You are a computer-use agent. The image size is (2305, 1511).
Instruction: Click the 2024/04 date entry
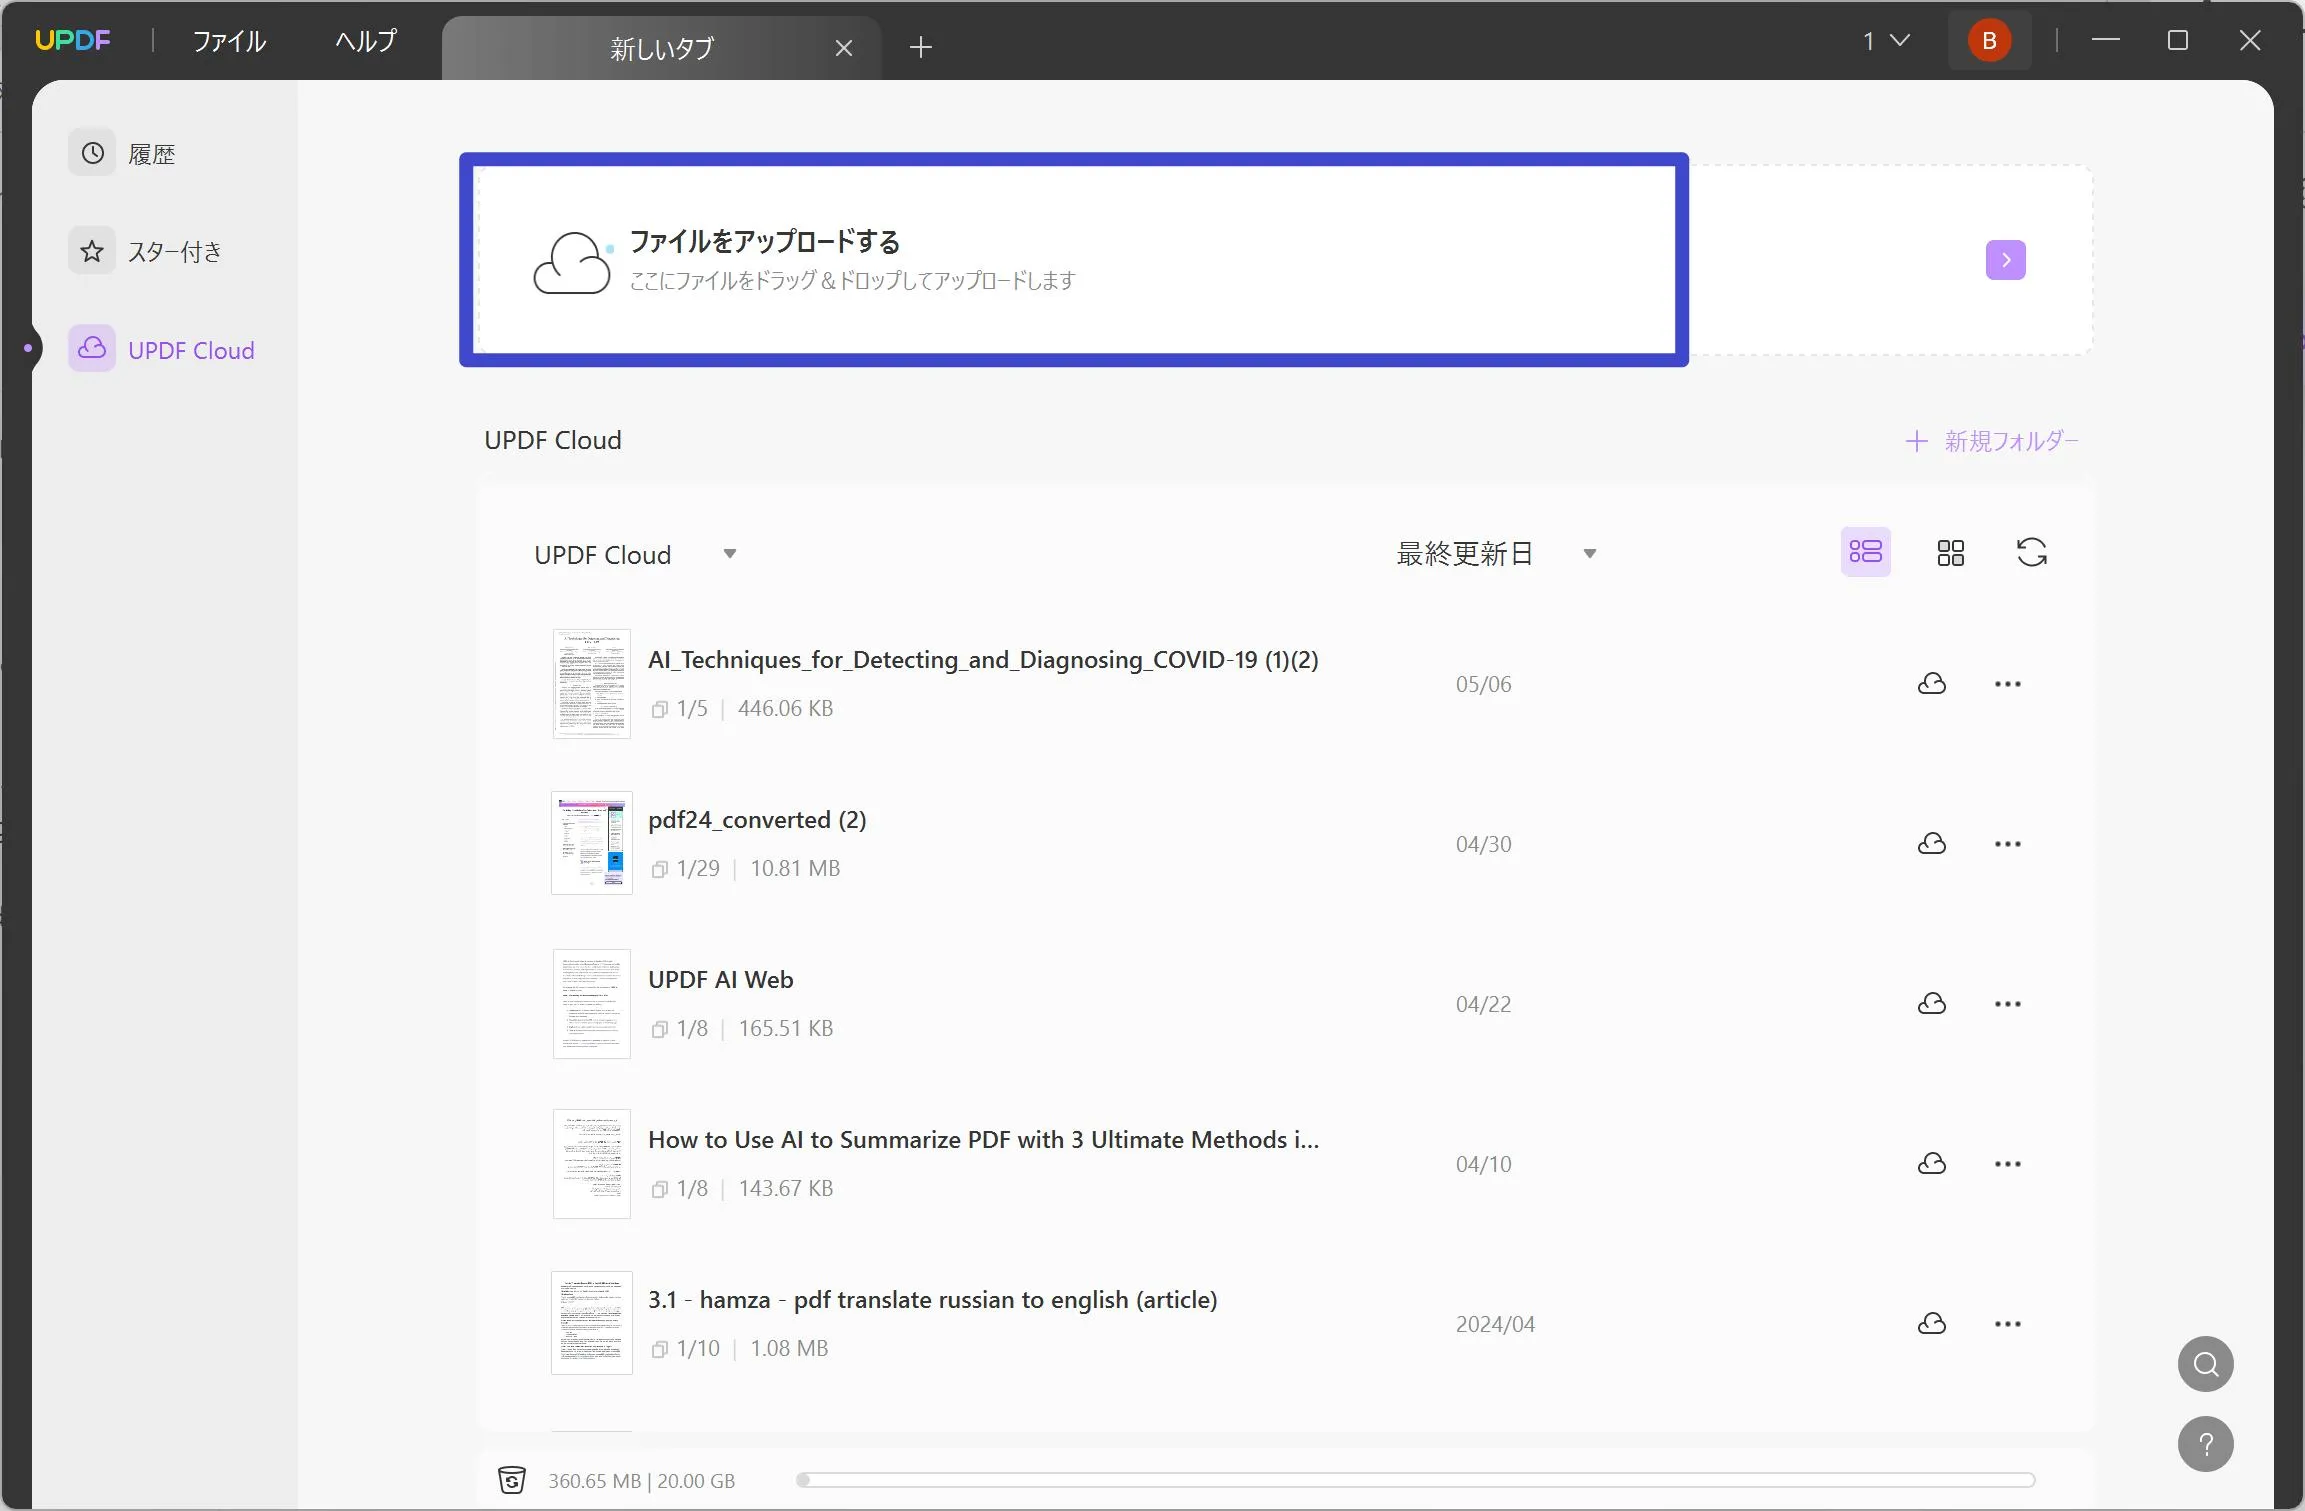[1495, 1324]
